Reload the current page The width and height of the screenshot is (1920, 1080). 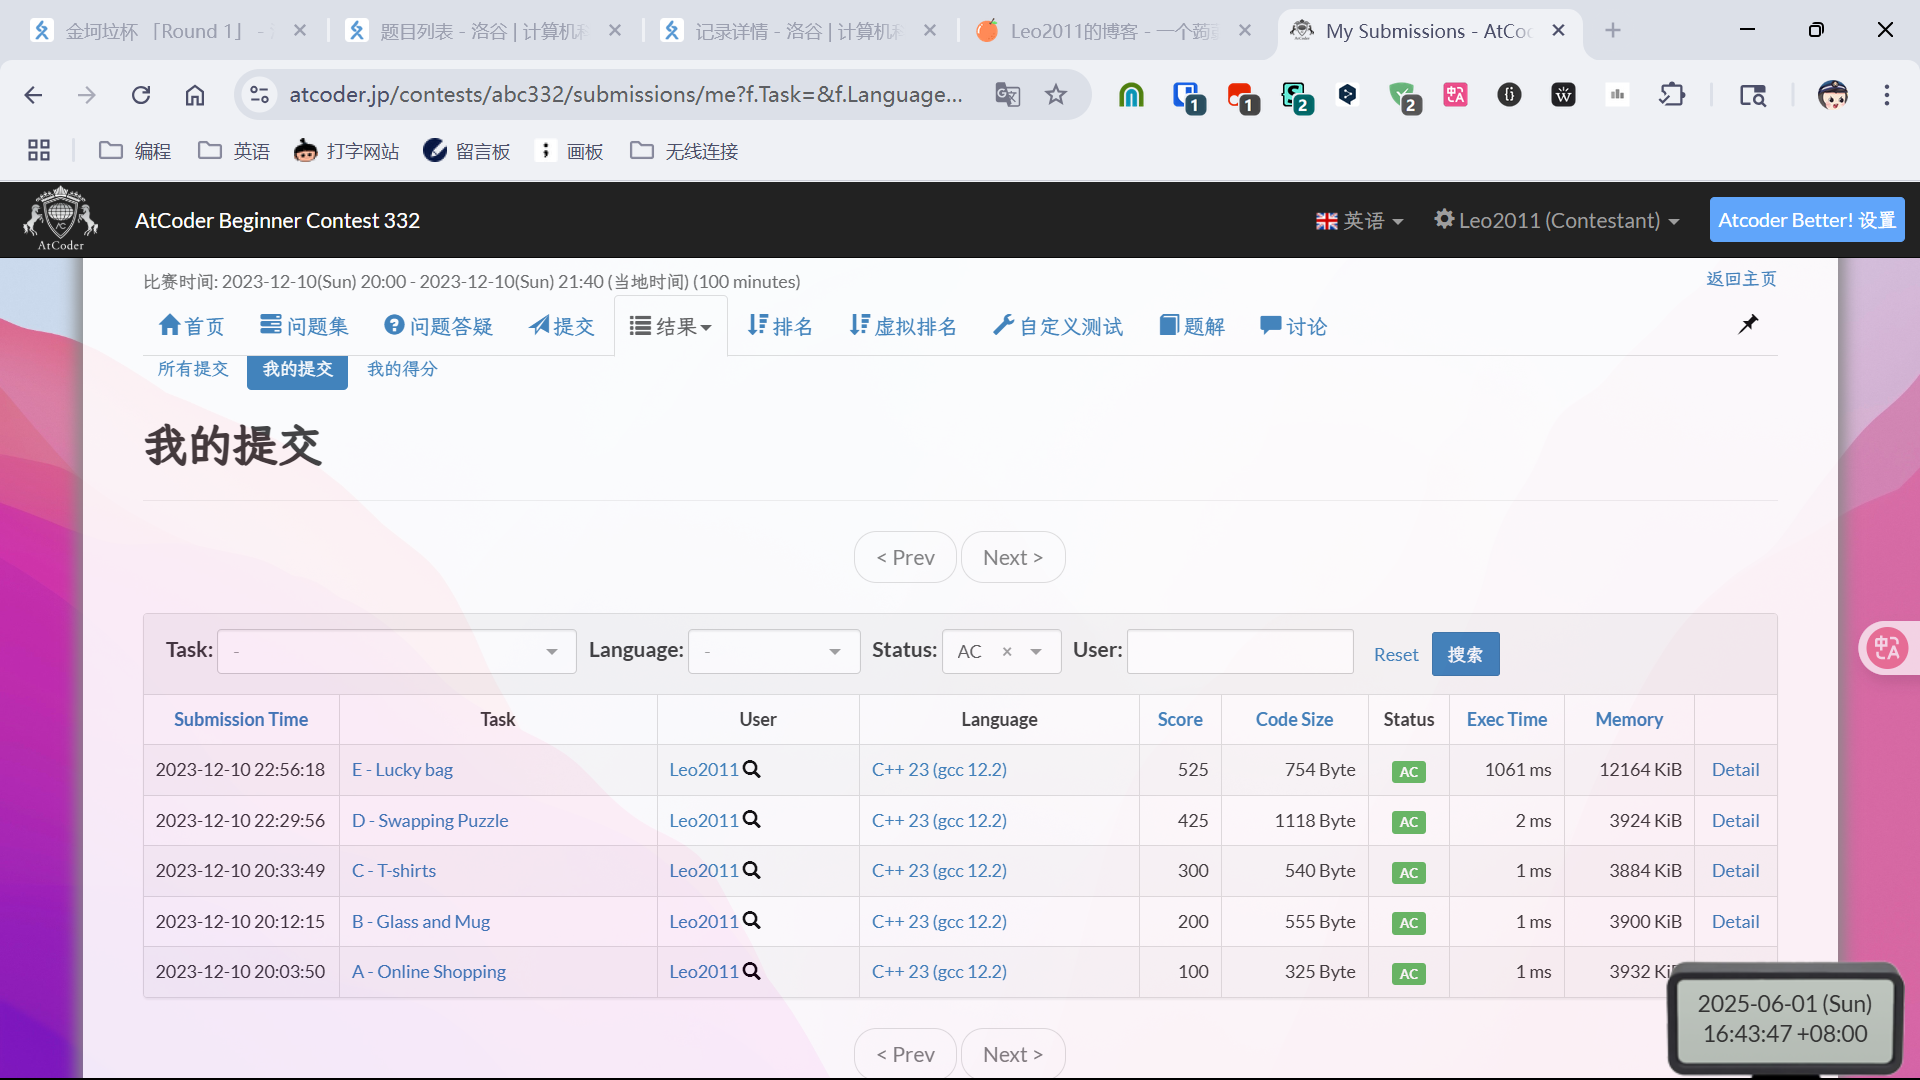tap(141, 95)
